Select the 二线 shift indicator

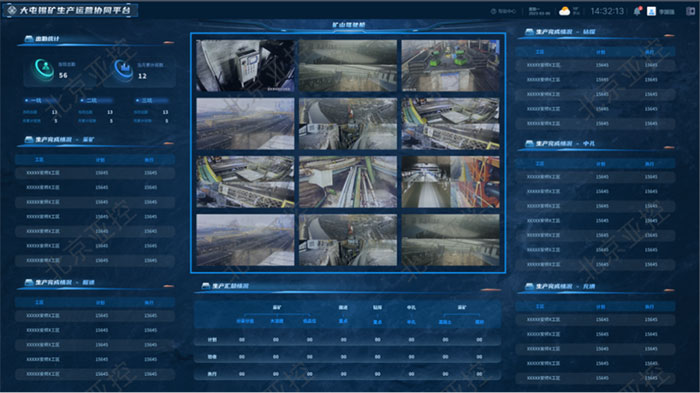pos(89,100)
